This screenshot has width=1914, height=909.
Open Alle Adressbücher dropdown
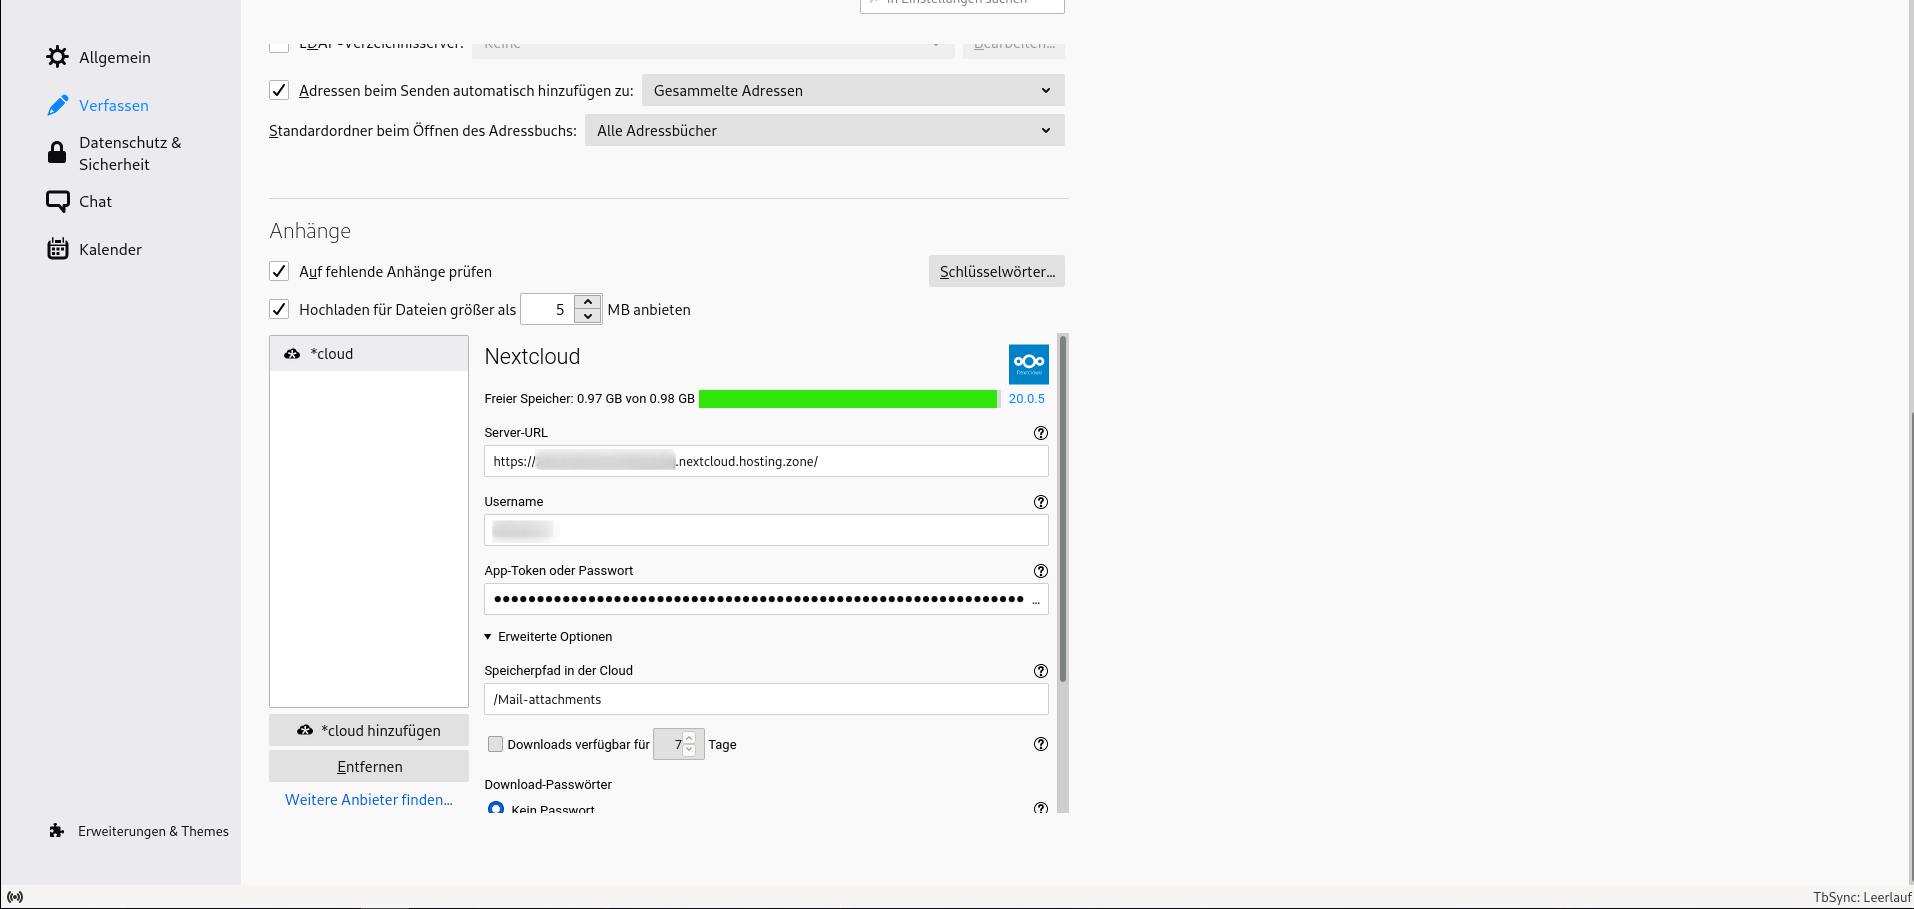pyautogui.click(x=825, y=130)
